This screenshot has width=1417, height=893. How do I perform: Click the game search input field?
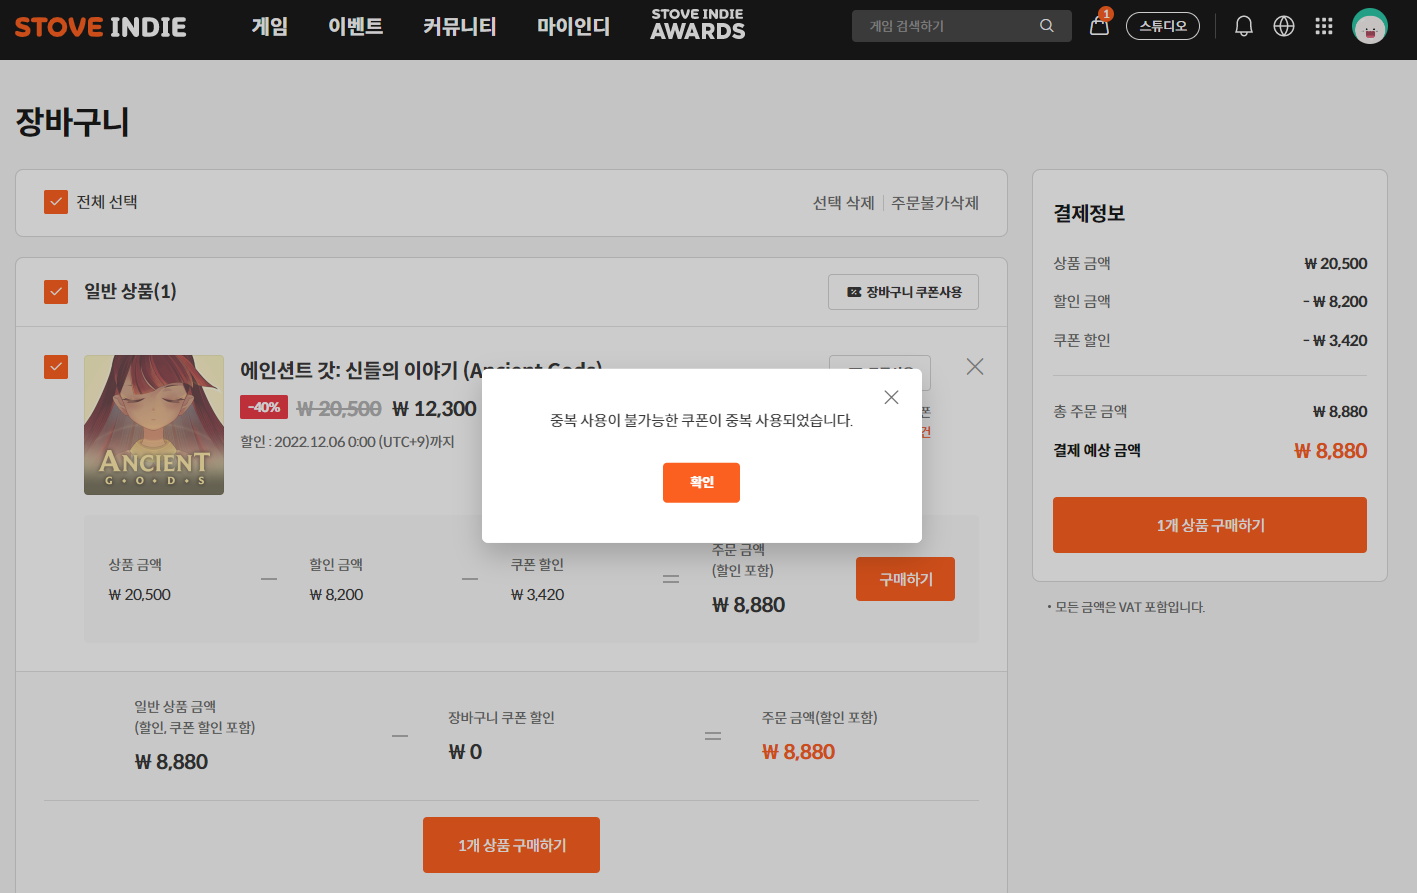pos(945,26)
